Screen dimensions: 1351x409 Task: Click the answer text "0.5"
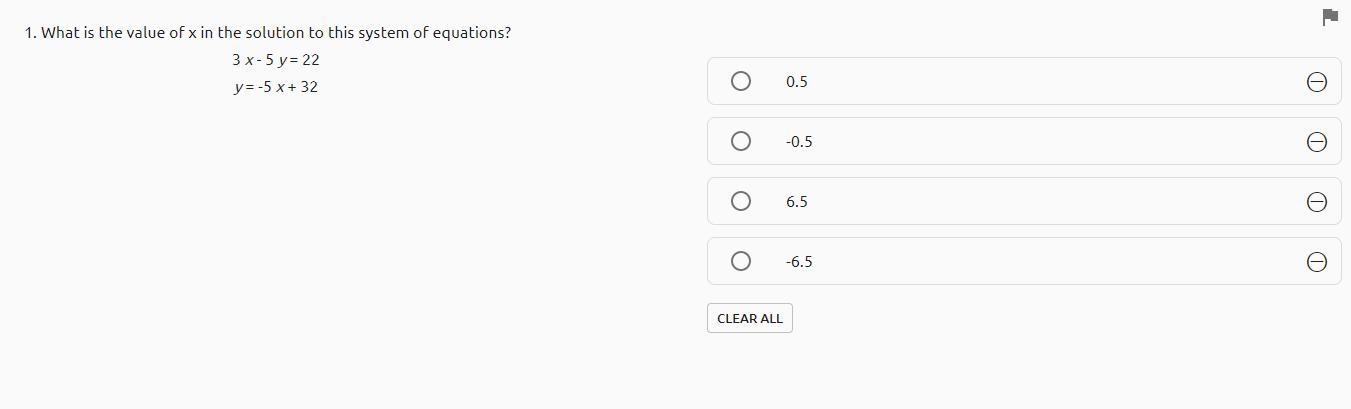[797, 82]
